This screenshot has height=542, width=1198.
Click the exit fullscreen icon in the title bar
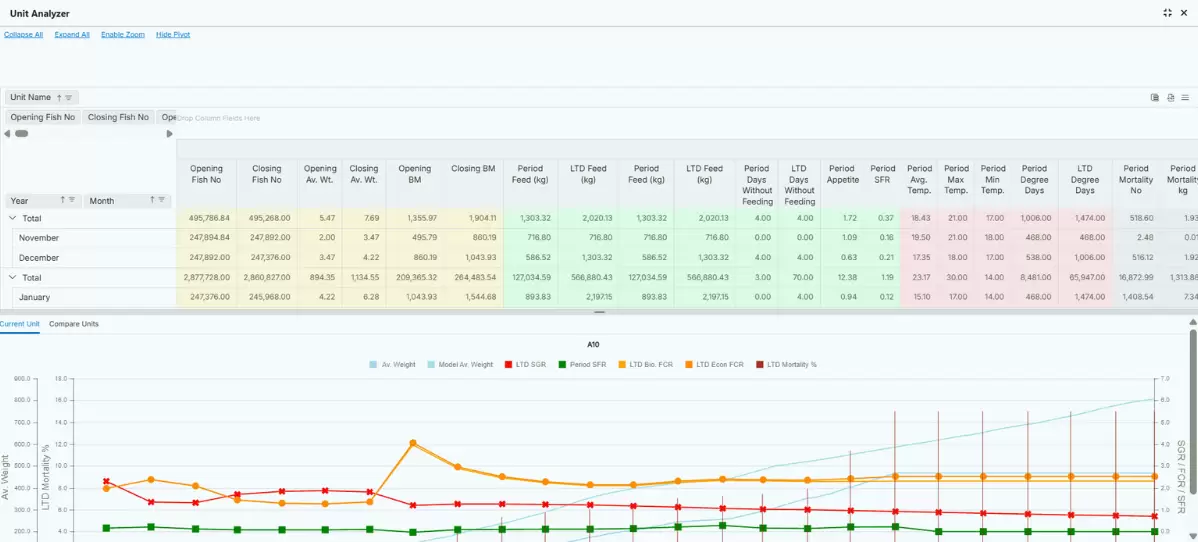pyautogui.click(x=1167, y=13)
